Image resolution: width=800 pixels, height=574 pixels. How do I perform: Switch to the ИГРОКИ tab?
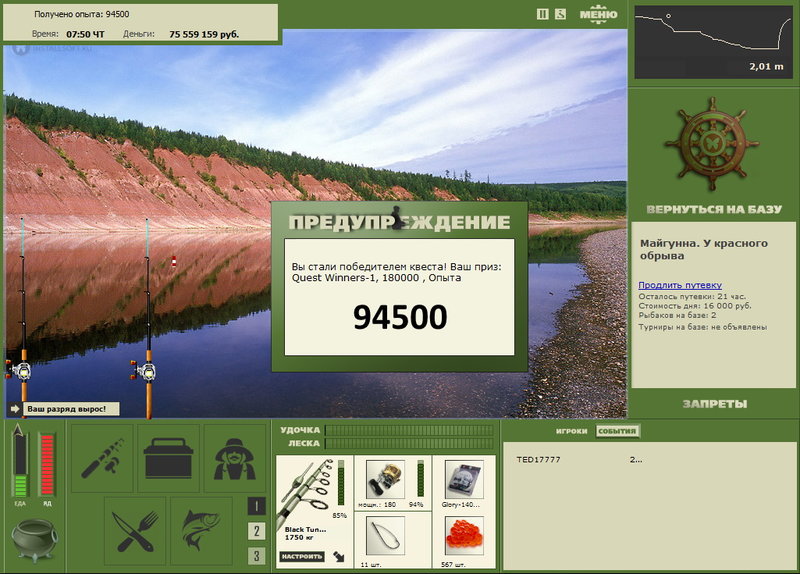pyautogui.click(x=571, y=431)
